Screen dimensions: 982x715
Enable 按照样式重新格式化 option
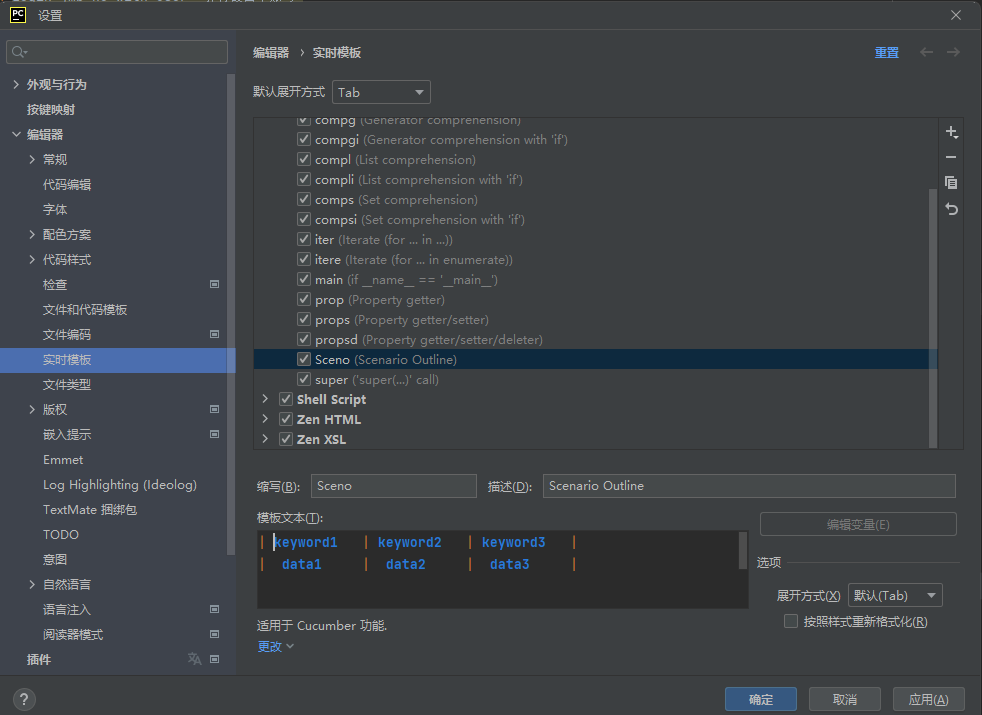click(x=790, y=621)
